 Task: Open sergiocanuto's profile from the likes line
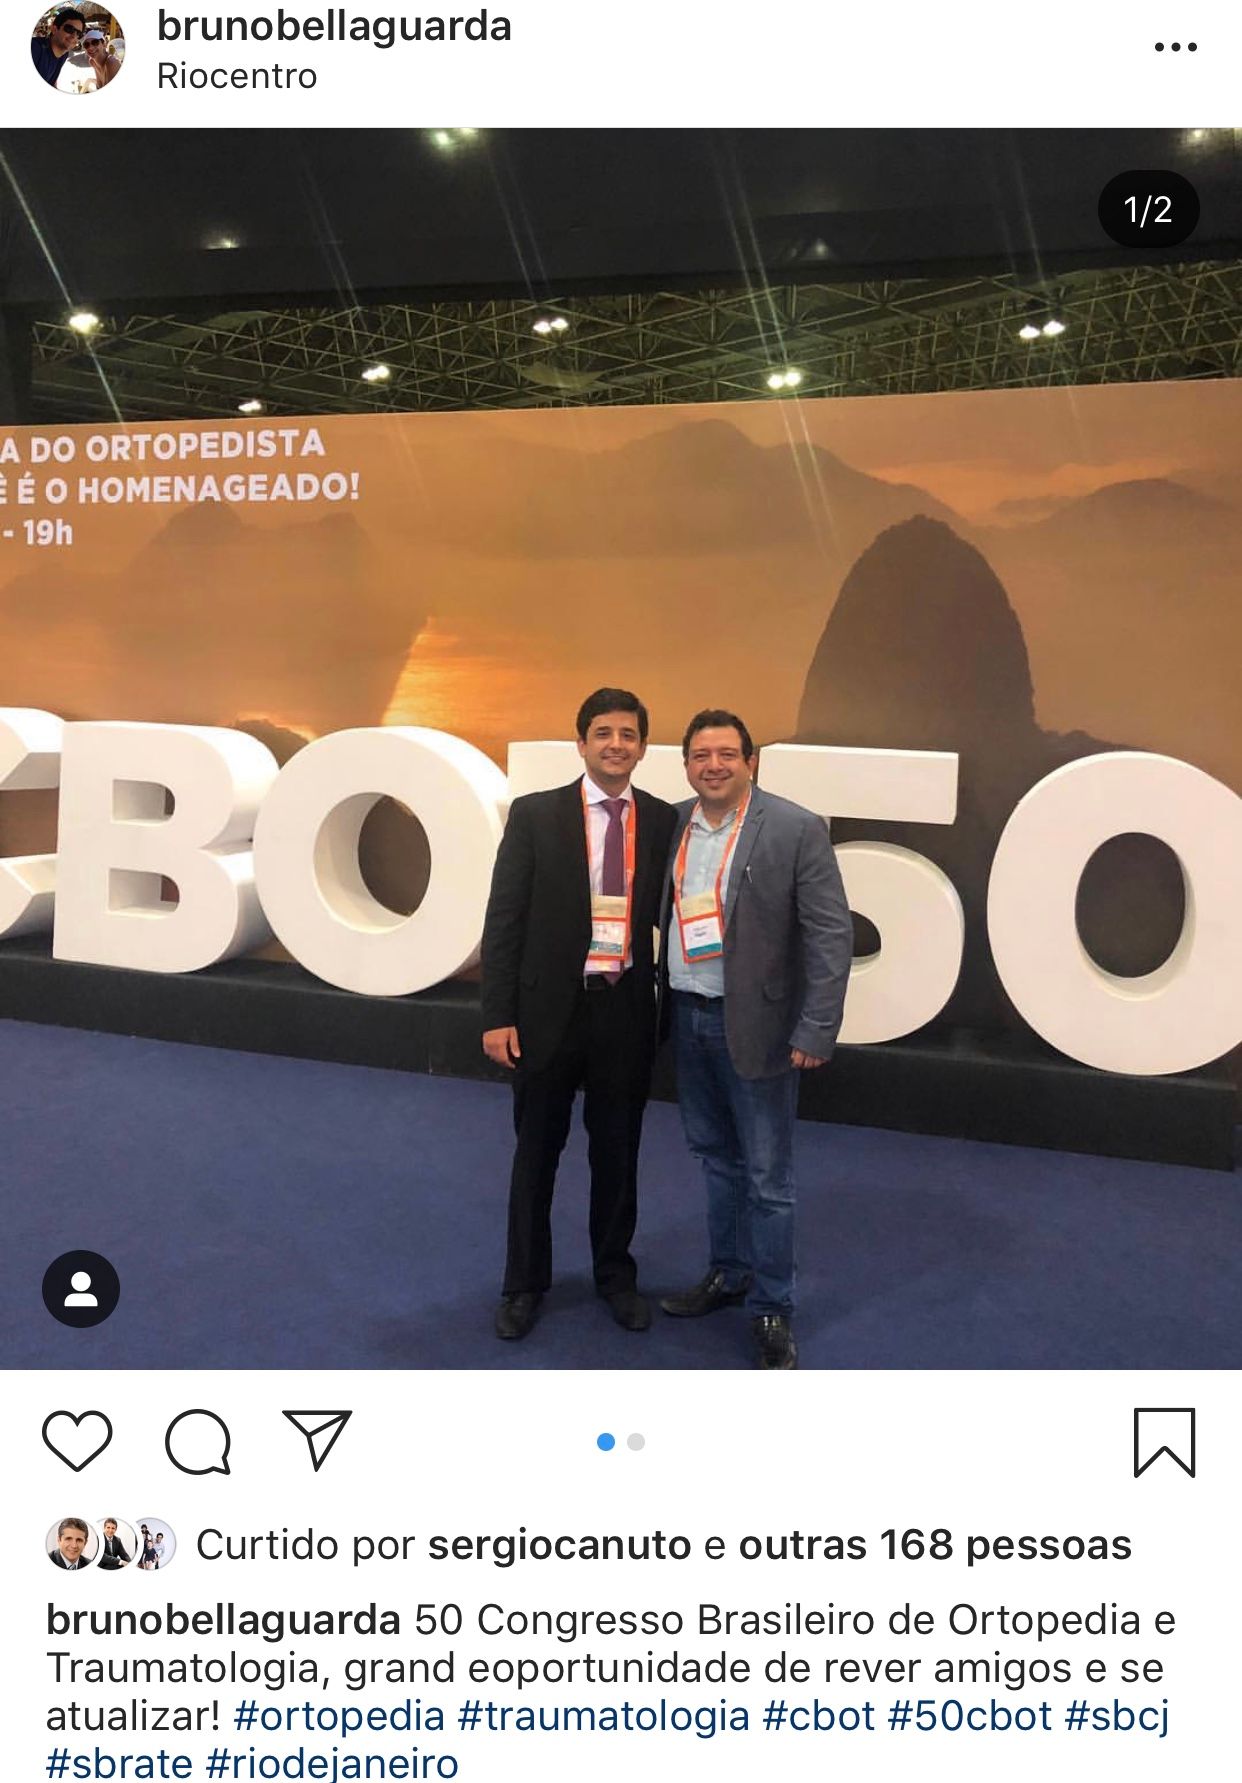coord(559,1545)
